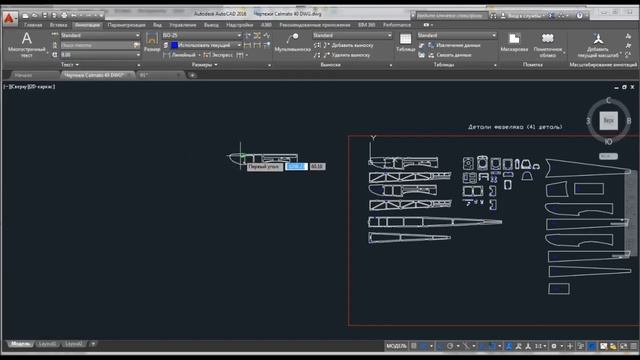This screenshot has width=640, height=360.
Task: Click the text 'Детали фюзеляжа (41 деталь)'
Action: coord(515,127)
